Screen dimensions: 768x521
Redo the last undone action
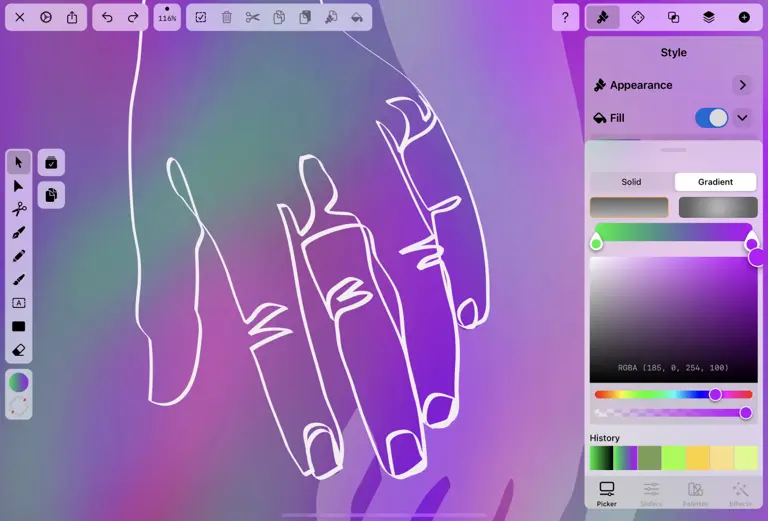(133, 18)
